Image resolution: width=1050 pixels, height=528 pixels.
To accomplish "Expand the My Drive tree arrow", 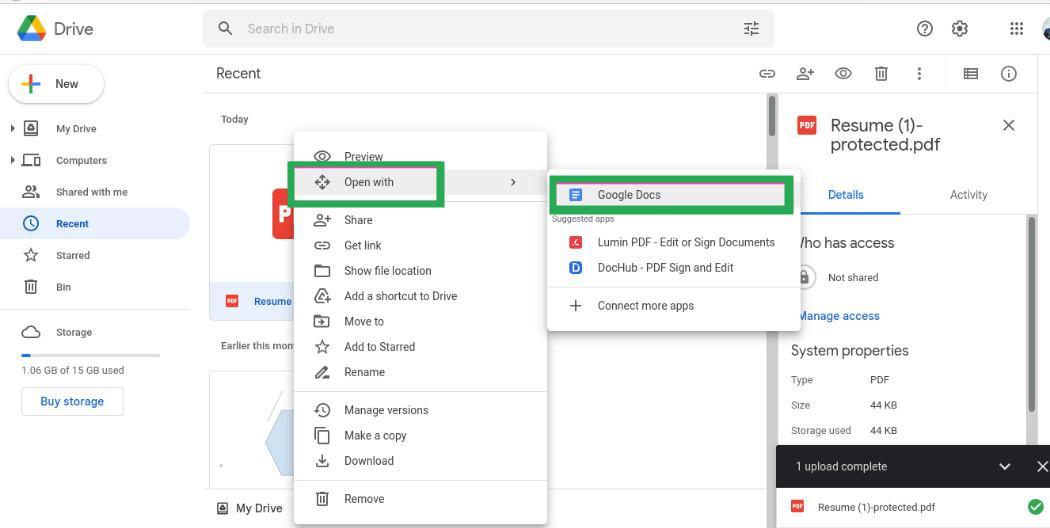I will click(13, 128).
